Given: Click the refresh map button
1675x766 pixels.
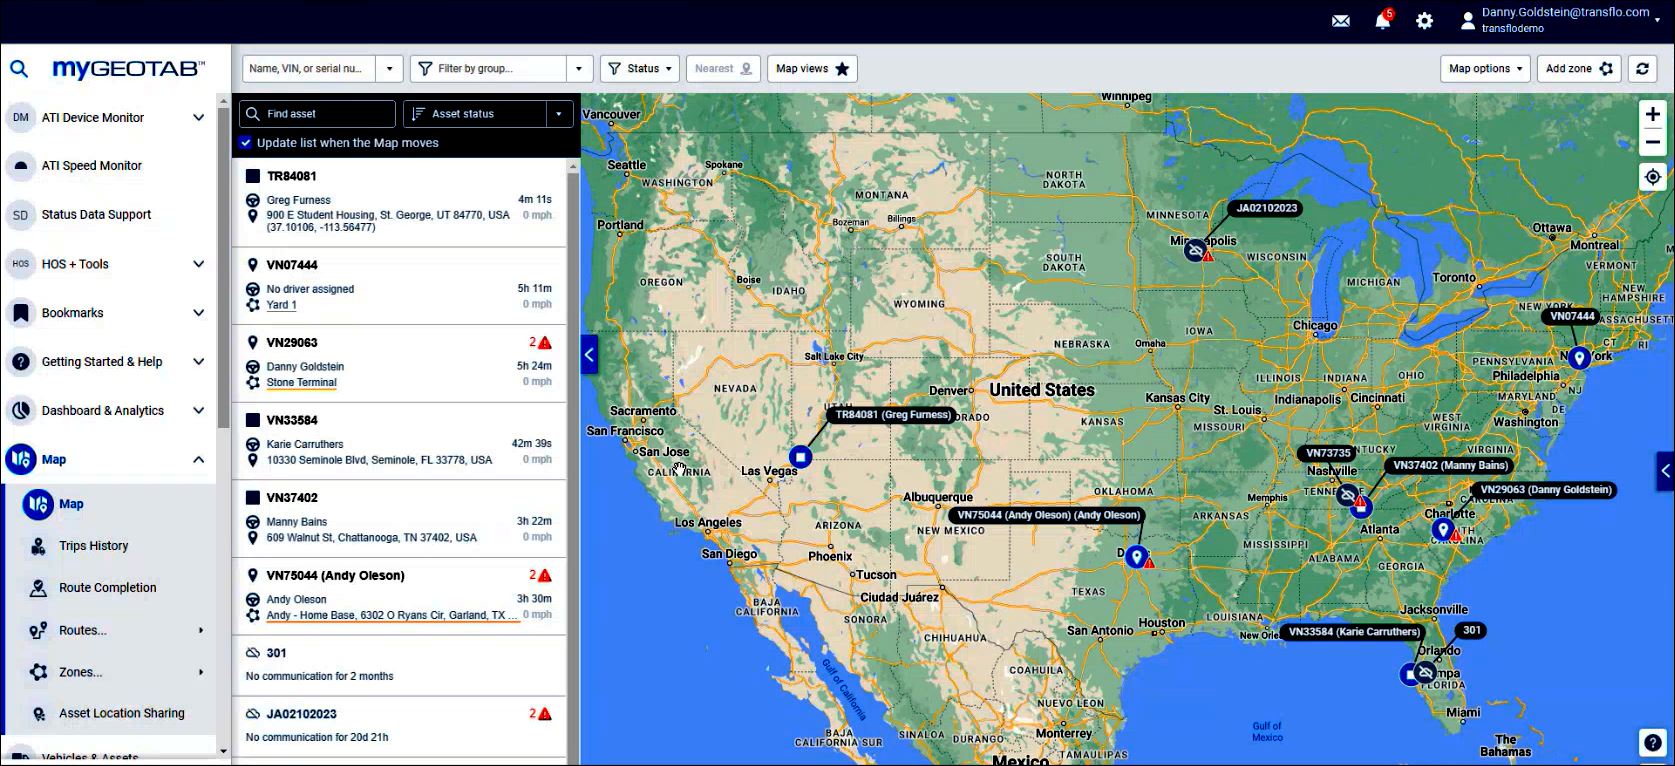Looking at the screenshot, I should pos(1641,69).
